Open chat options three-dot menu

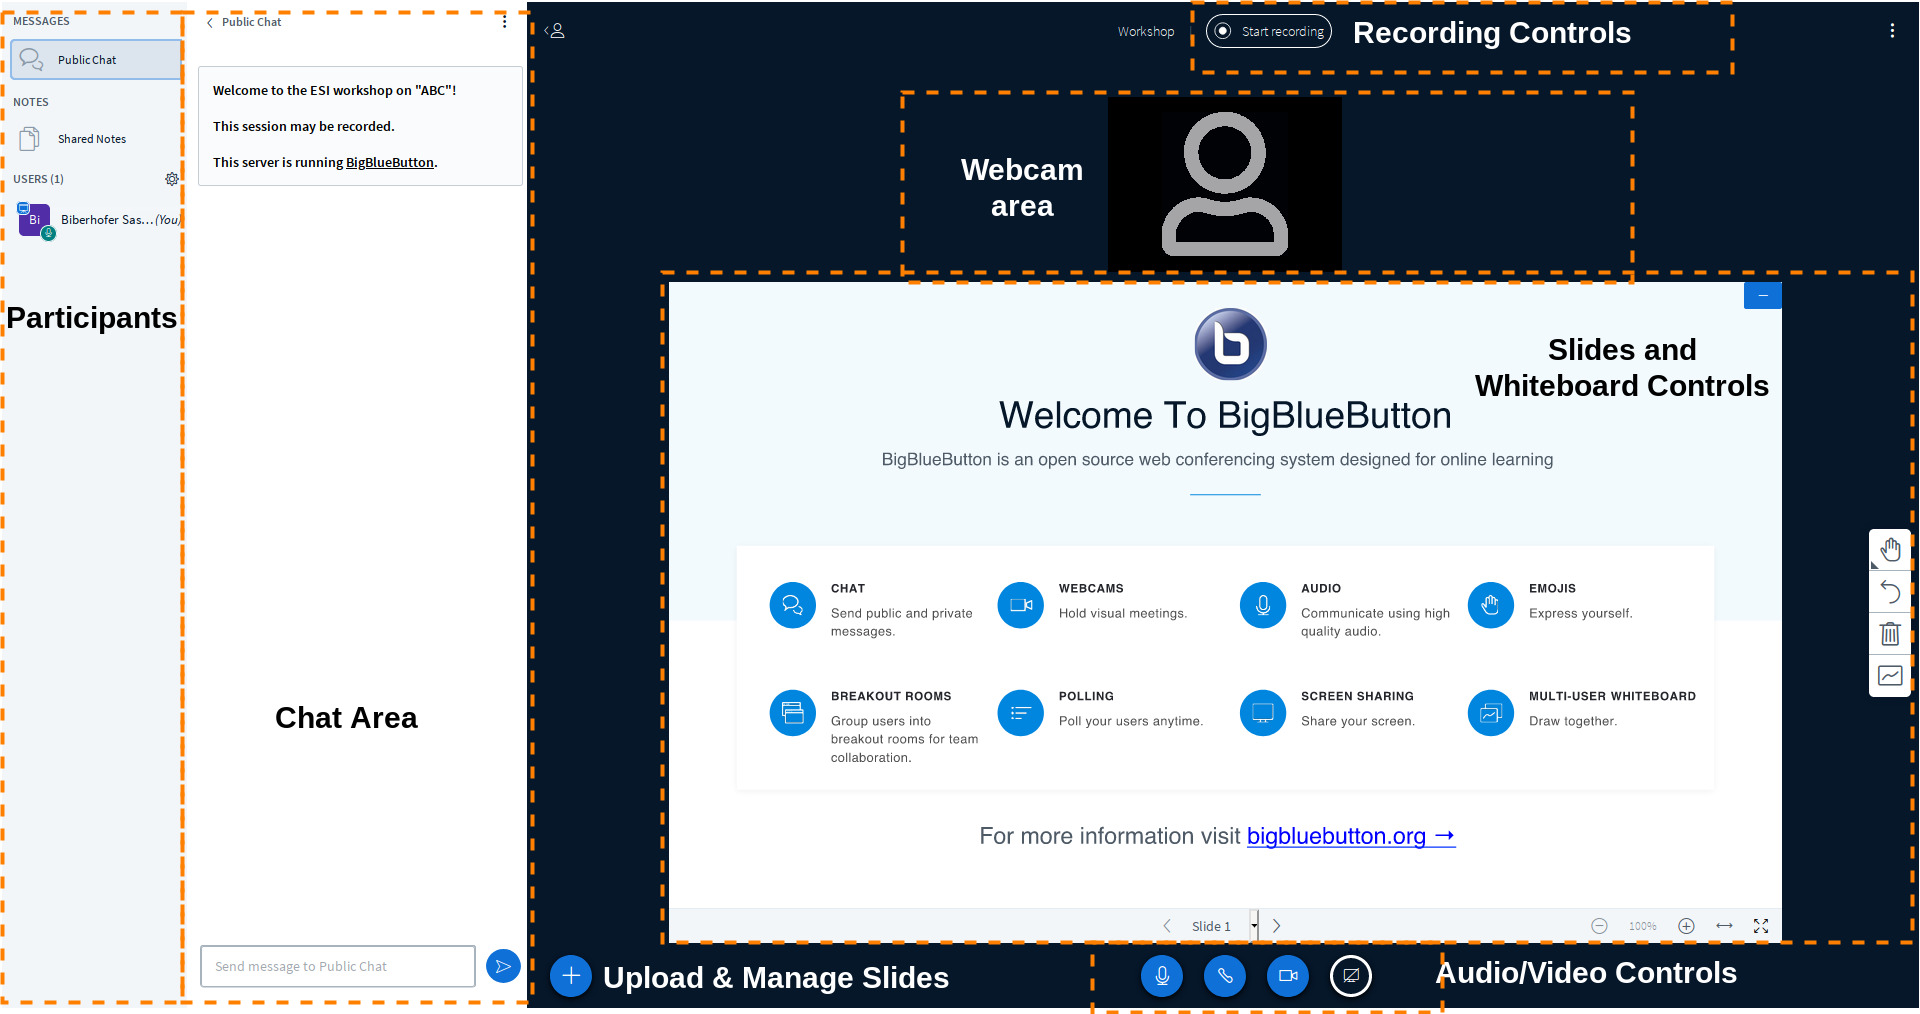505,21
